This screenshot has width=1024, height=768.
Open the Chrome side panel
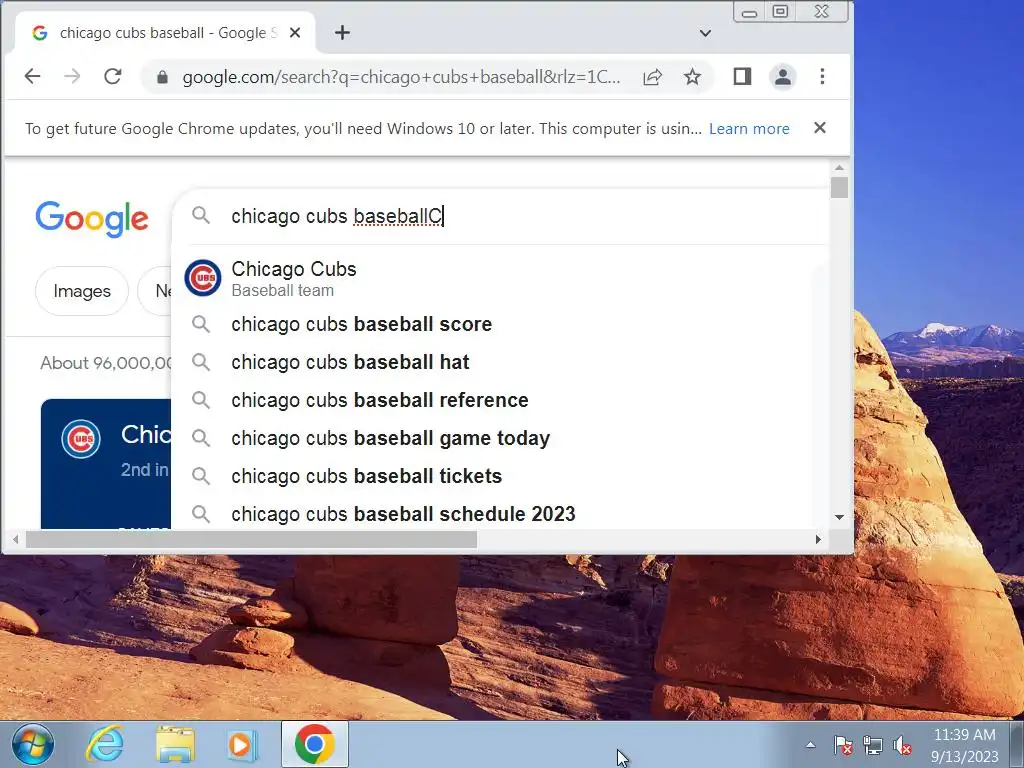pyautogui.click(x=742, y=76)
